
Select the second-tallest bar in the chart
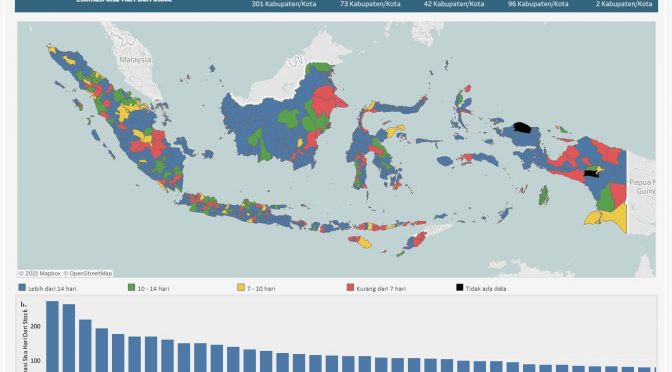[x=69, y=338]
